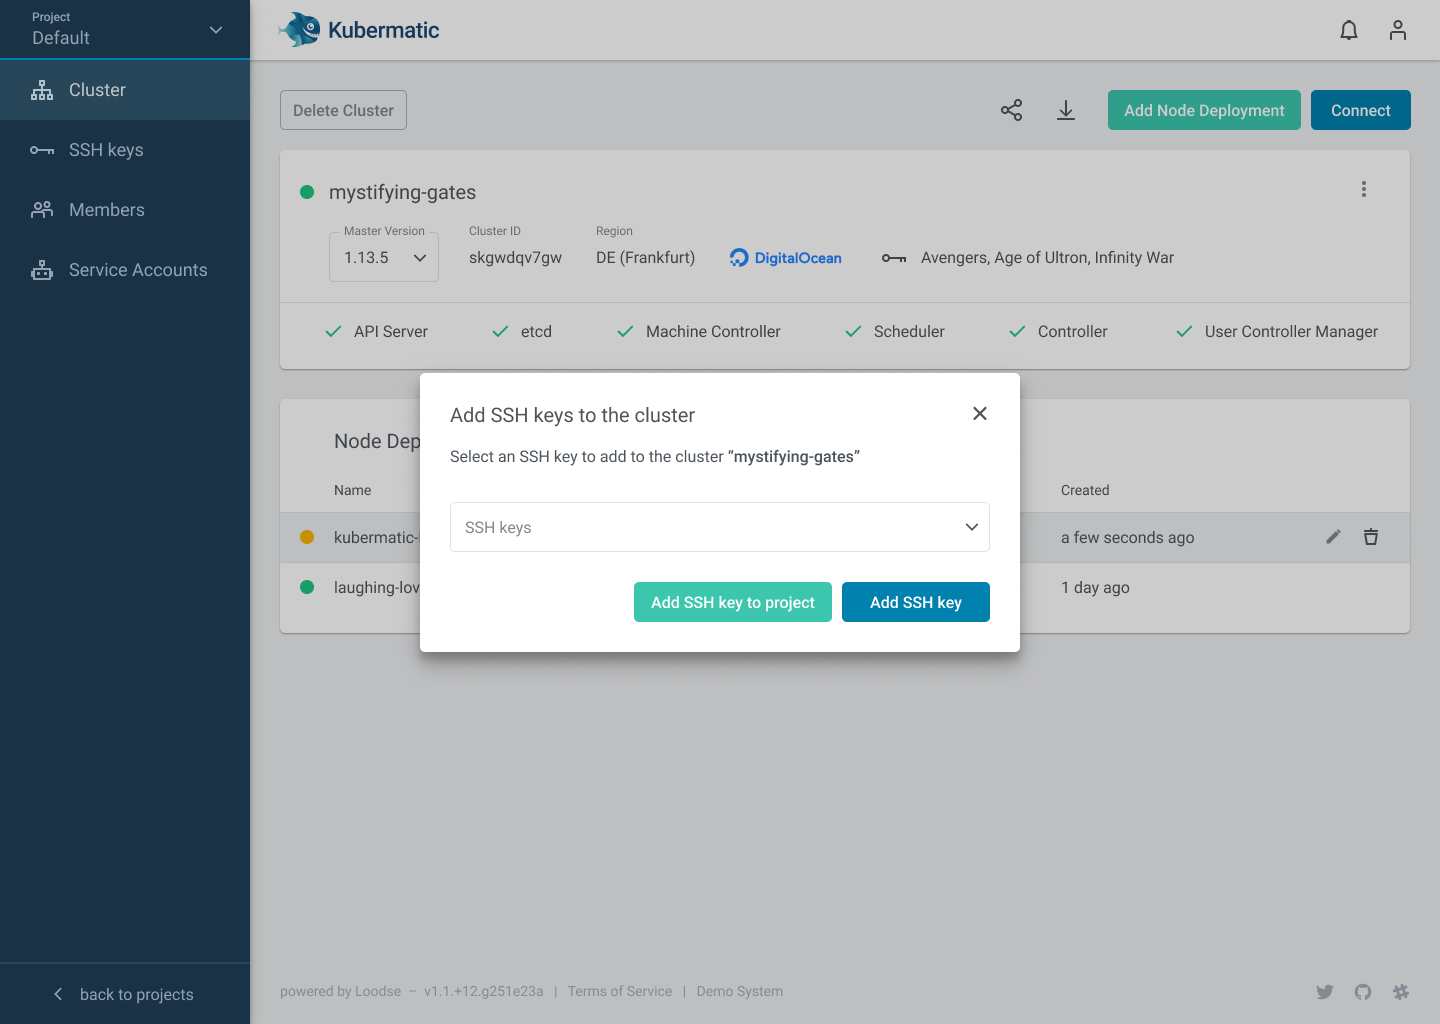Open the cluster options three-dot menu
Image resolution: width=1440 pixels, height=1024 pixels.
(1364, 188)
